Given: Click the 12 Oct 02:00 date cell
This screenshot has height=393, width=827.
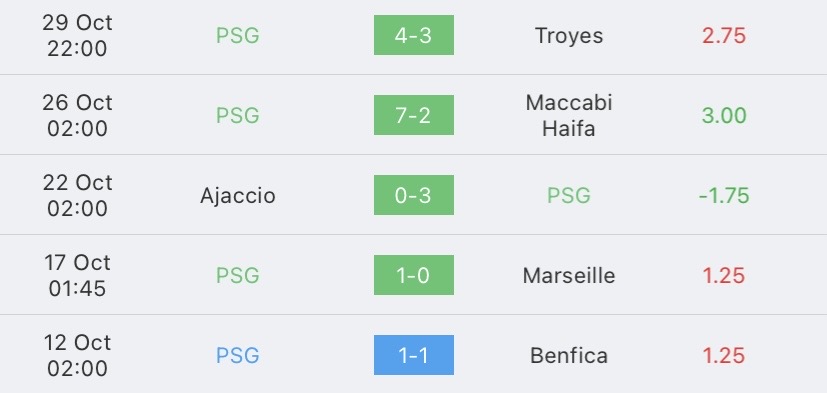Looking at the screenshot, I should tap(78, 355).
